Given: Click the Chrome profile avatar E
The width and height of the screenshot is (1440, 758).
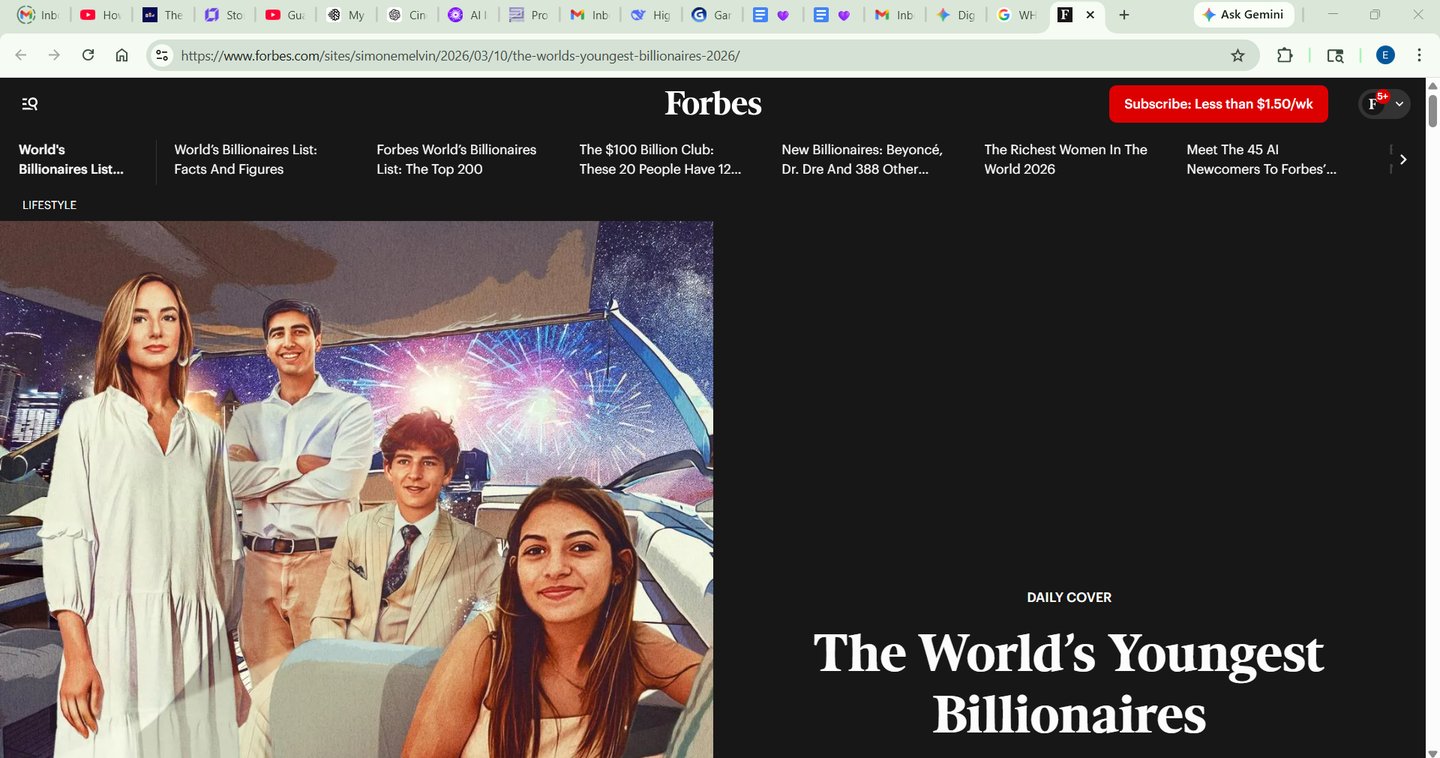Looking at the screenshot, I should pyautogui.click(x=1385, y=56).
